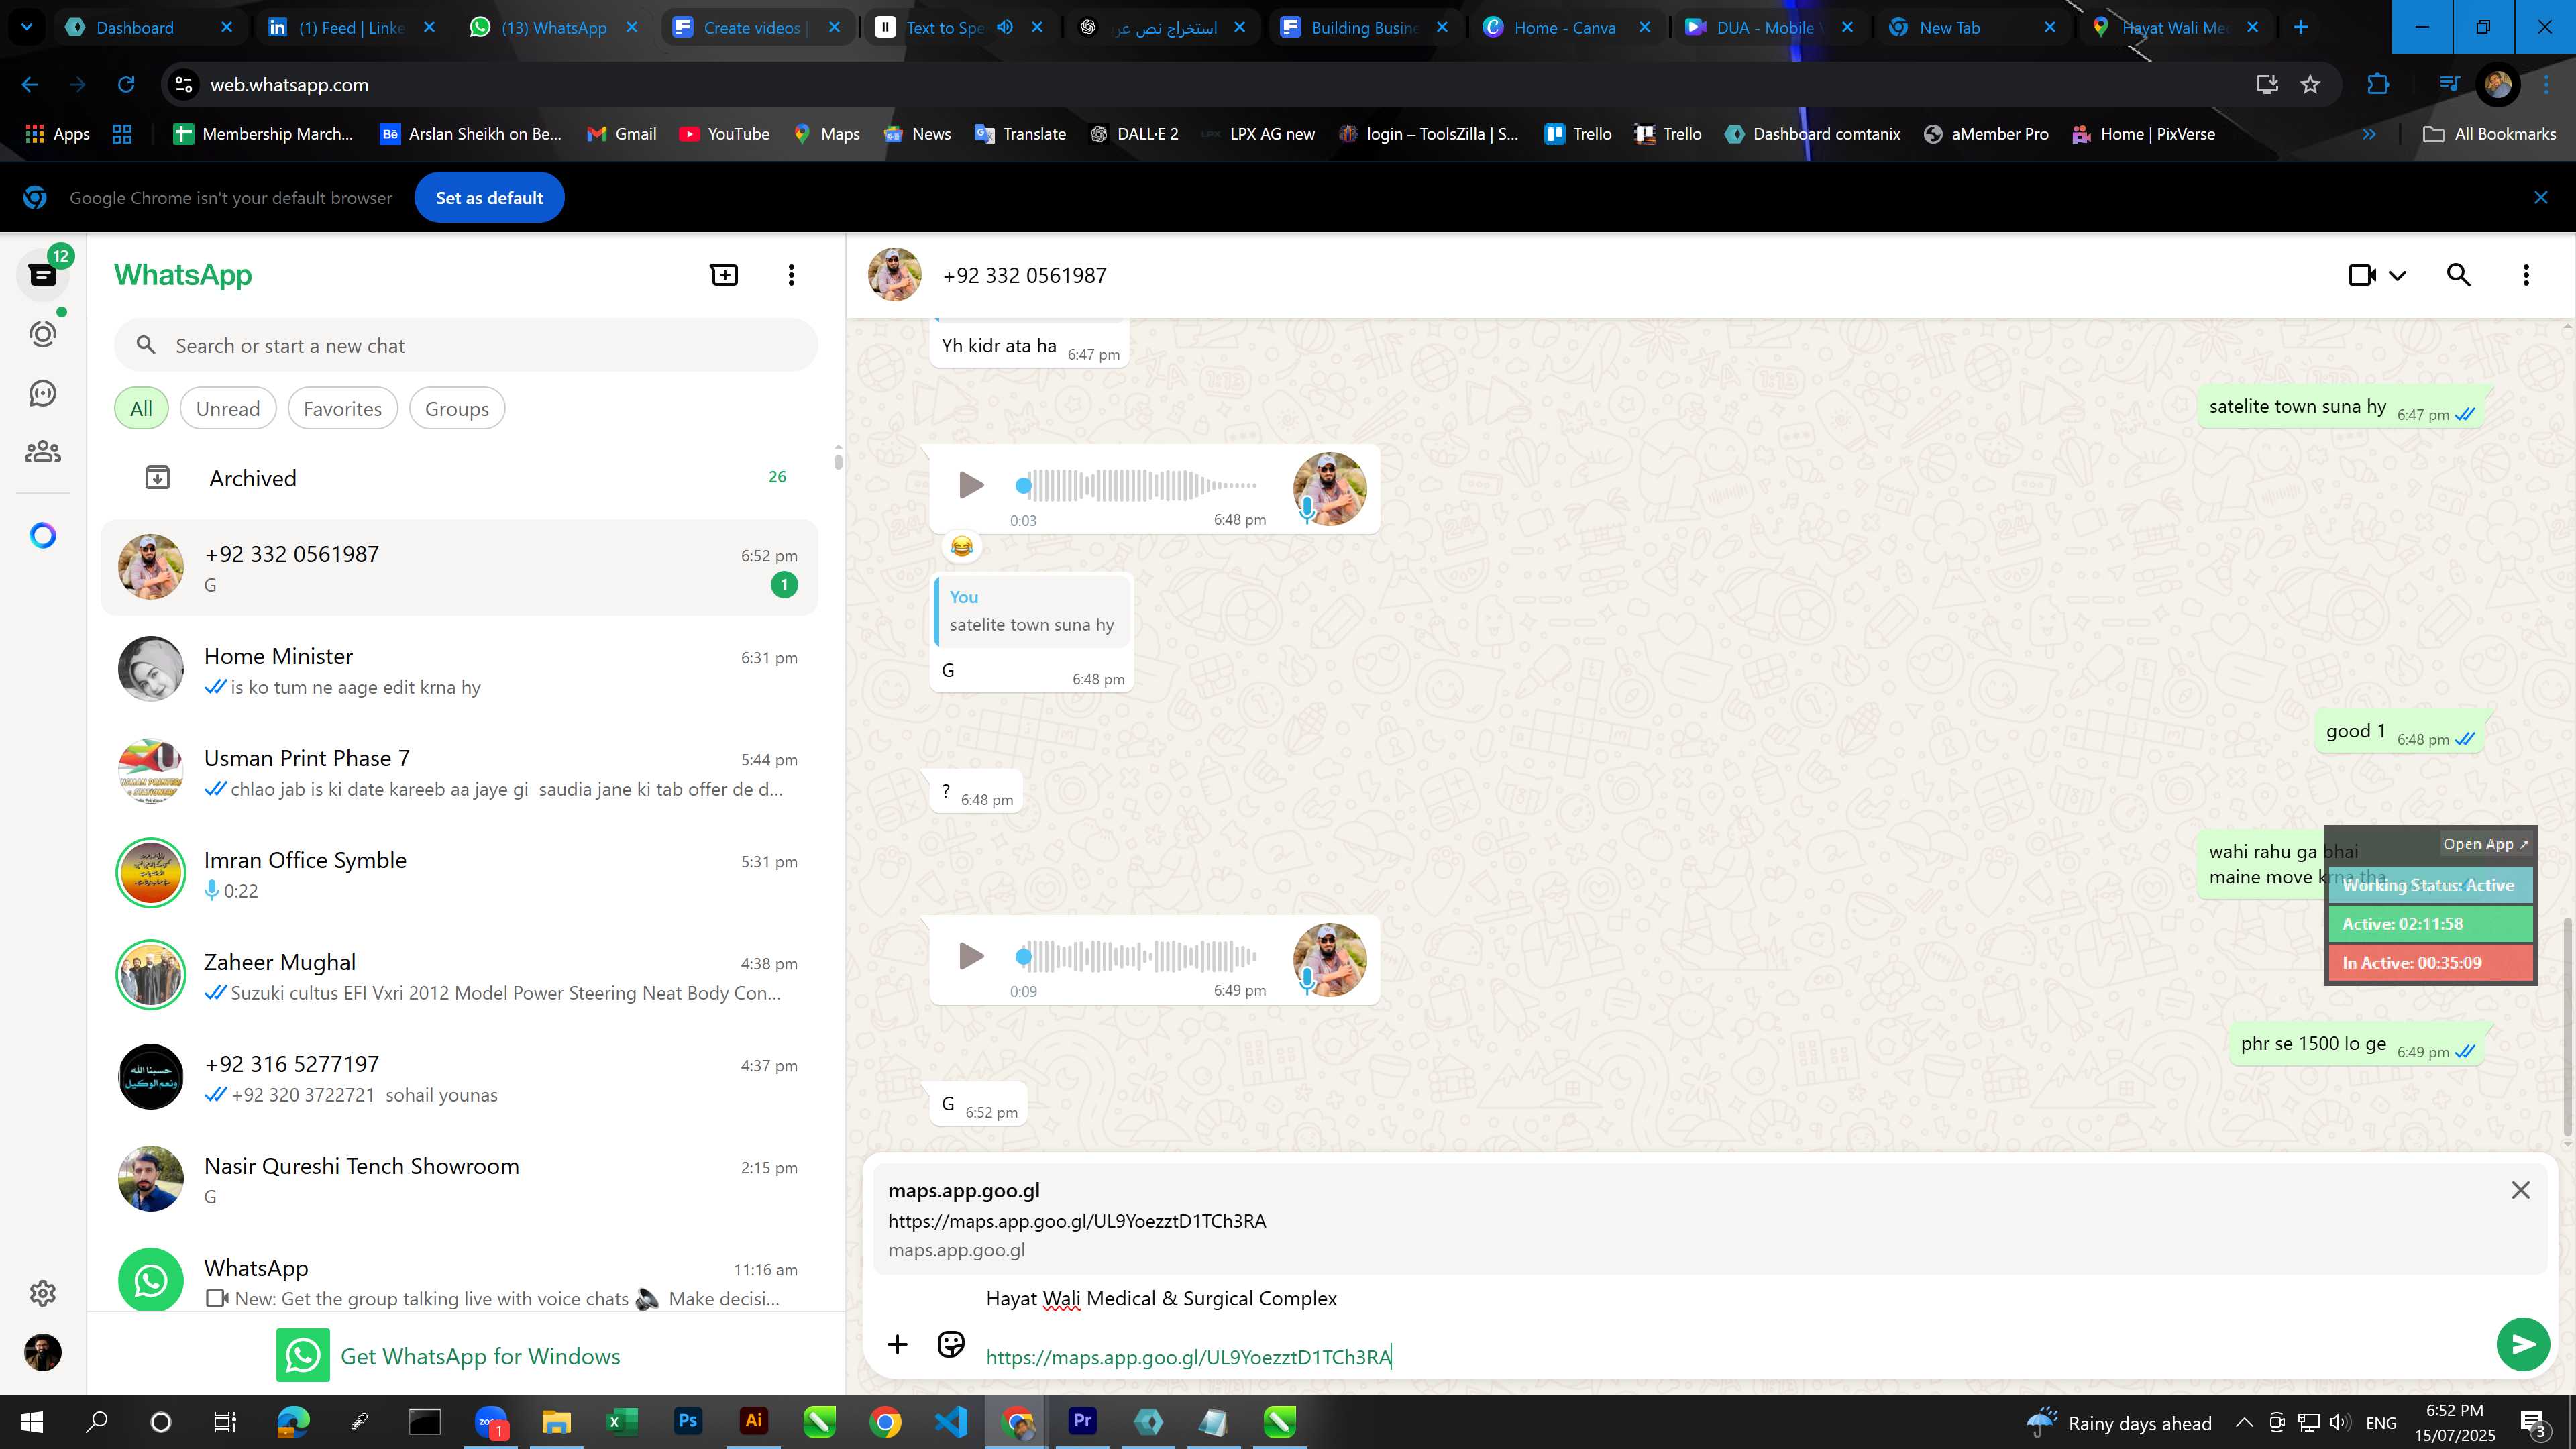2576x1449 pixels.
Task: Open the emoji and sticker picker
Action: point(950,1344)
